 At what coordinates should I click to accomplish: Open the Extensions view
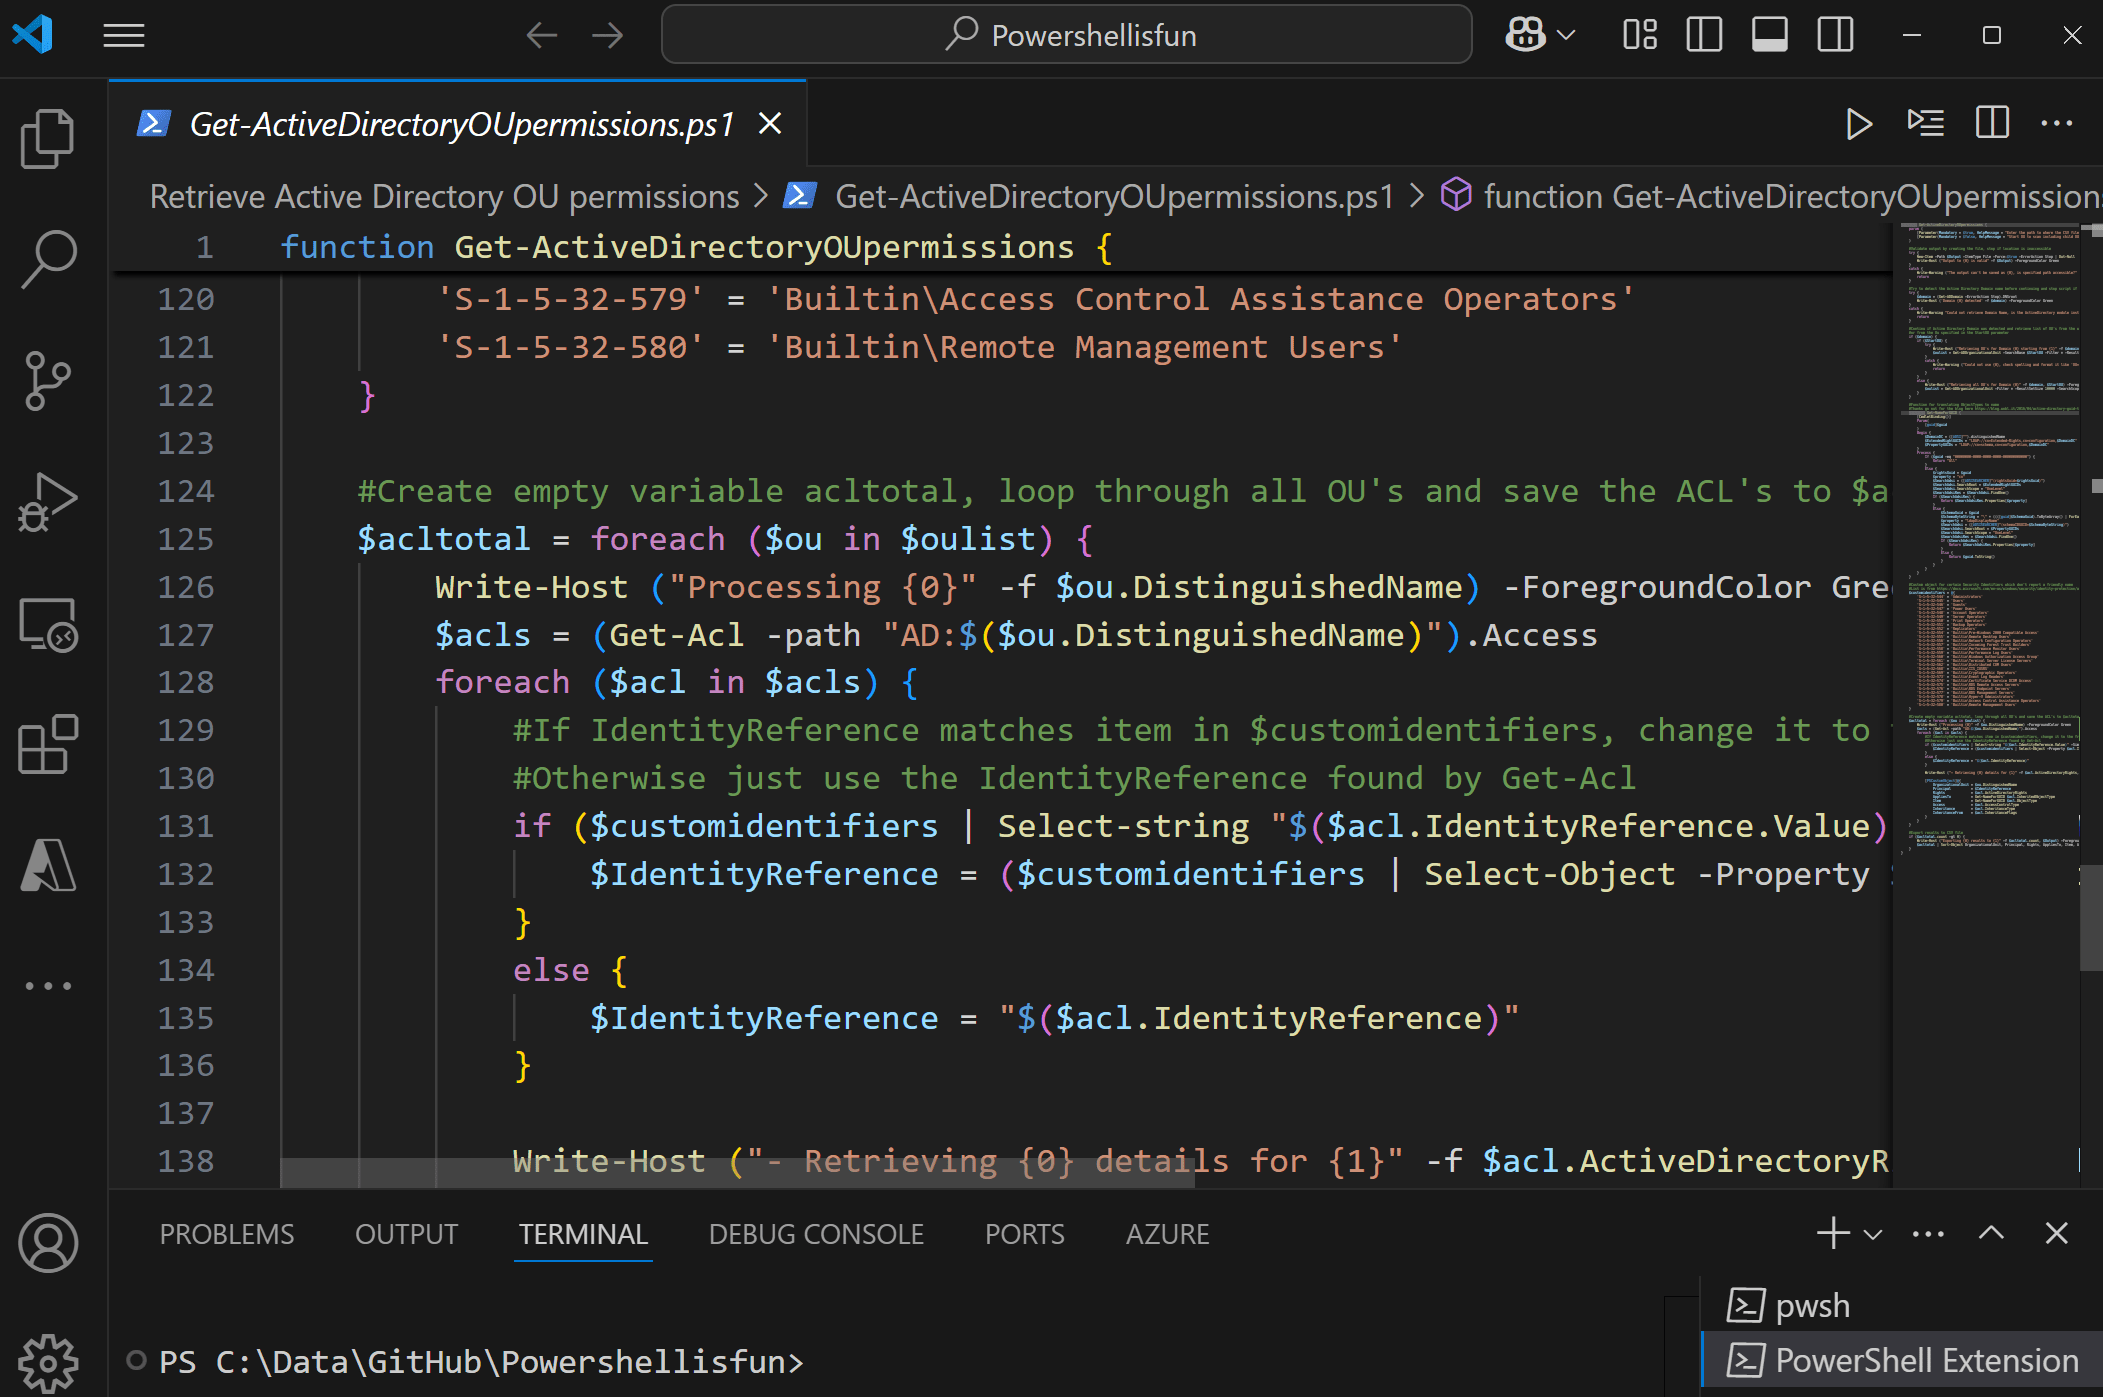(47, 745)
